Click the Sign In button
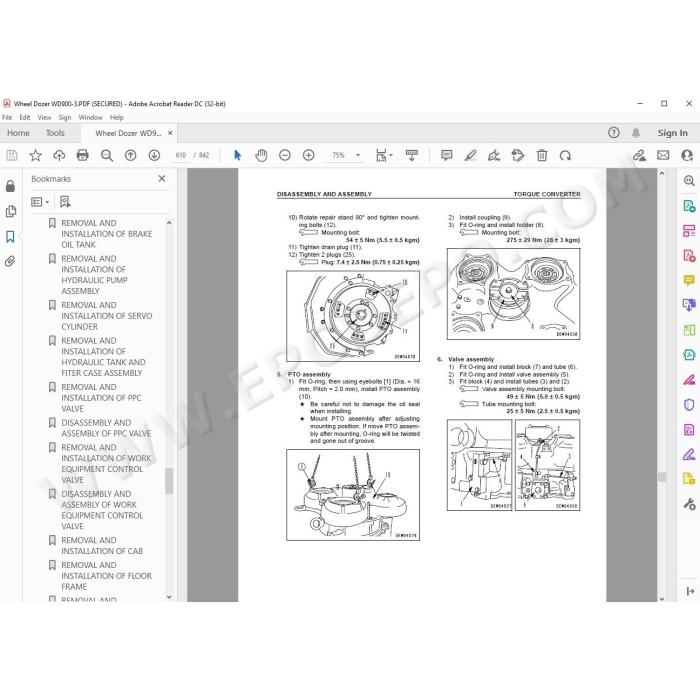 pyautogui.click(x=672, y=133)
